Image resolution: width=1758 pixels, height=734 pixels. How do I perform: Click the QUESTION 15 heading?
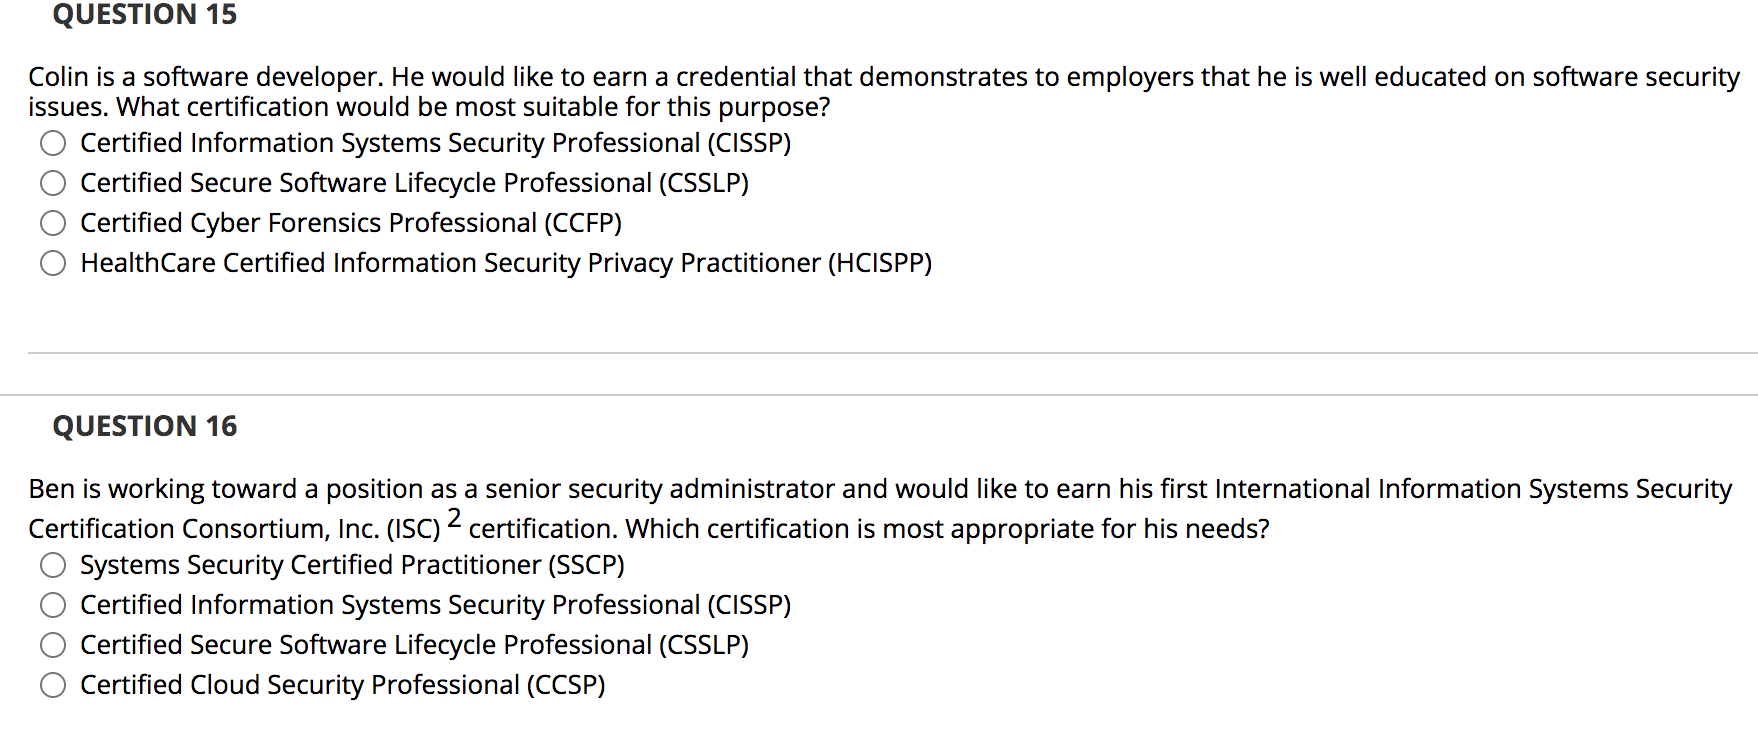click(144, 15)
